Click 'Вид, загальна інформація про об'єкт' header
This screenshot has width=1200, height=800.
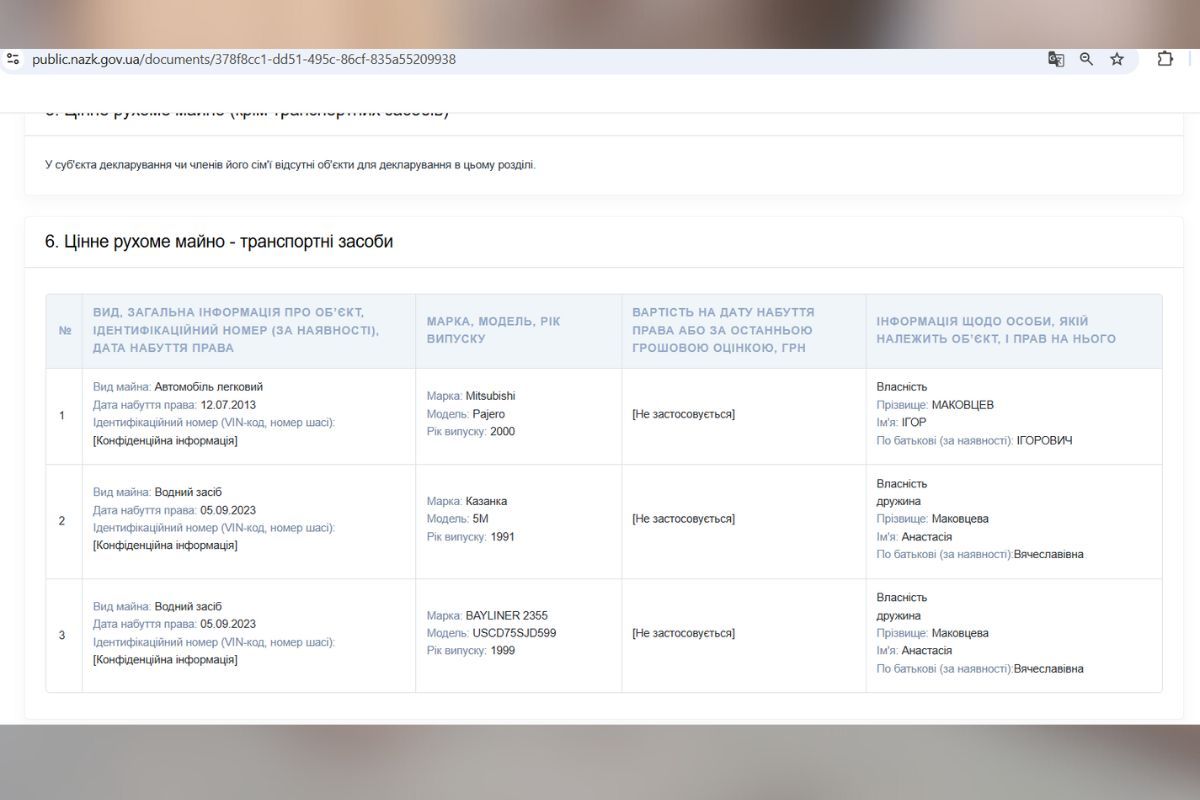[x=236, y=330]
